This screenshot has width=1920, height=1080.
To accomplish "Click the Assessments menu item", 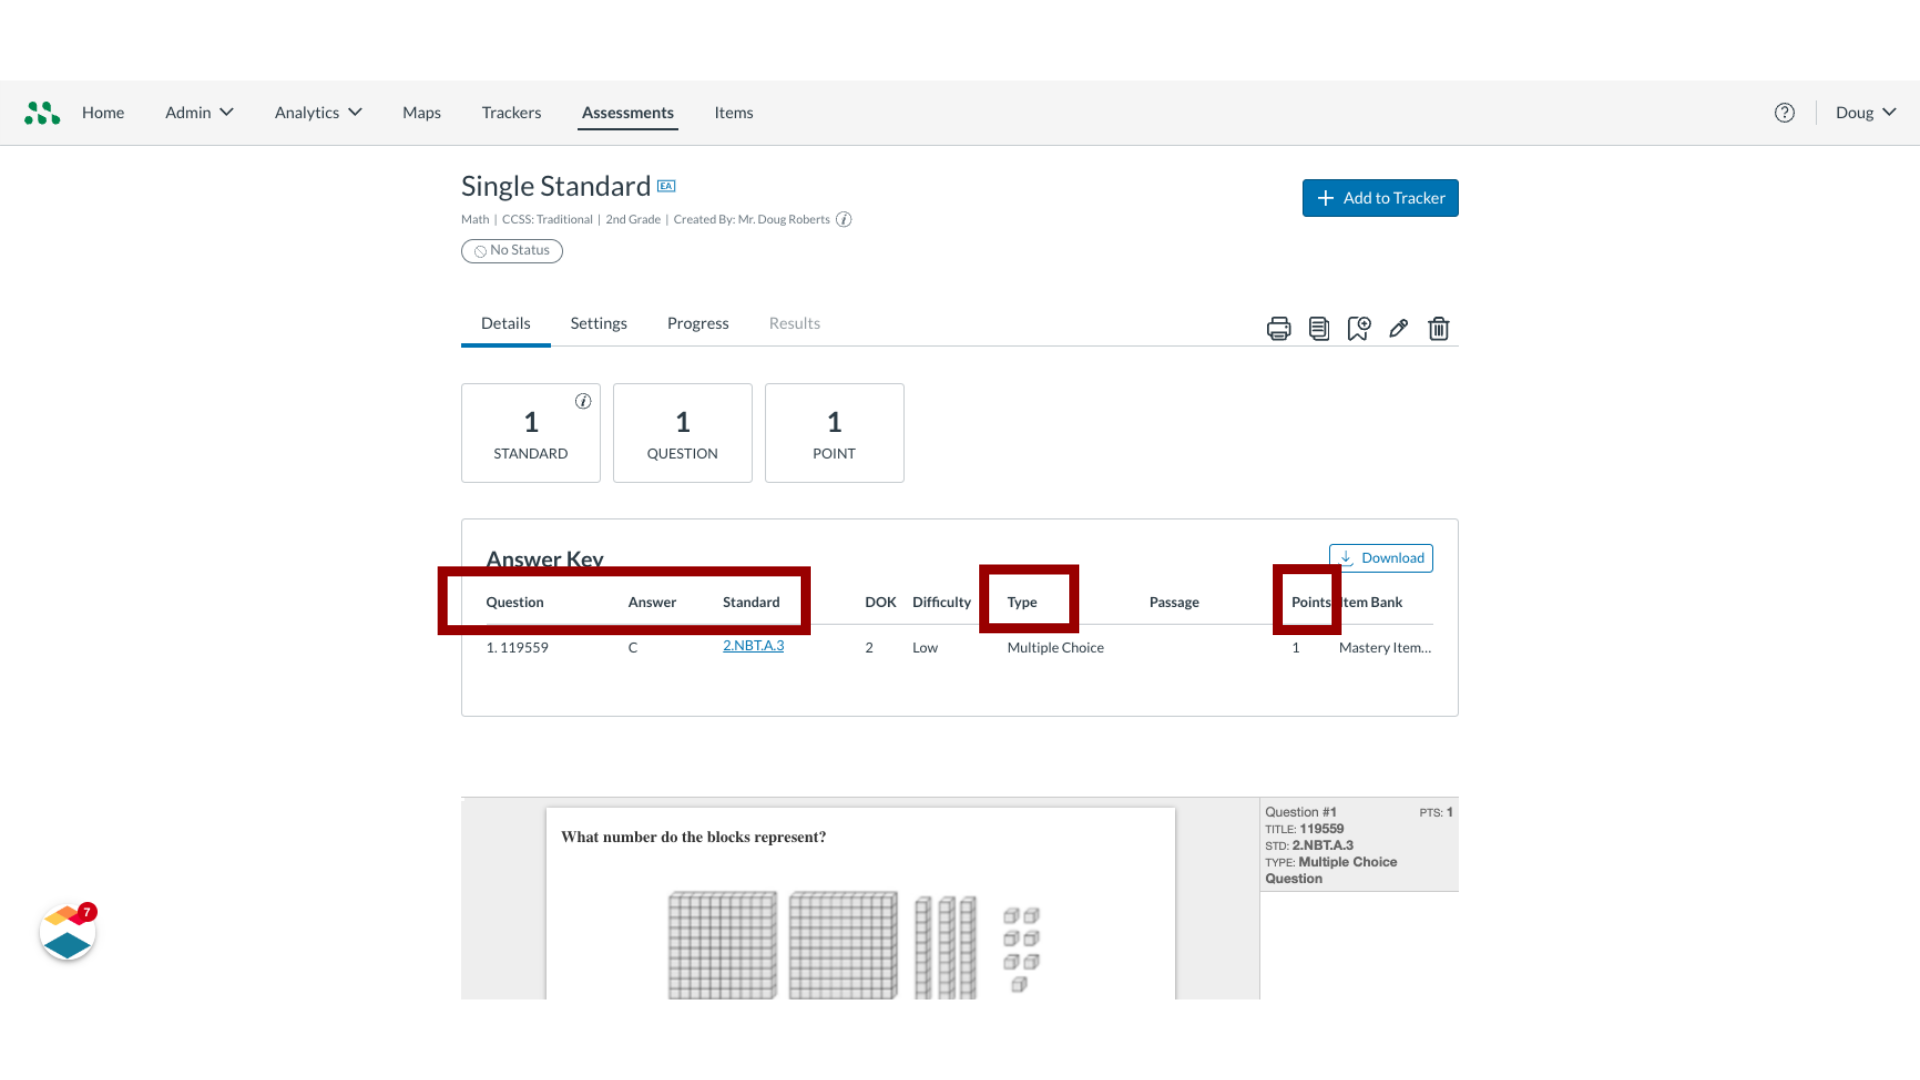I will (x=628, y=112).
